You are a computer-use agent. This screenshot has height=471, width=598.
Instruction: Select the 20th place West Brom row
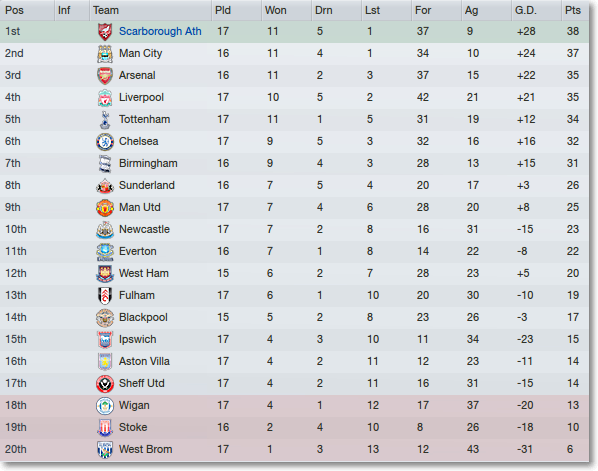[294, 450]
